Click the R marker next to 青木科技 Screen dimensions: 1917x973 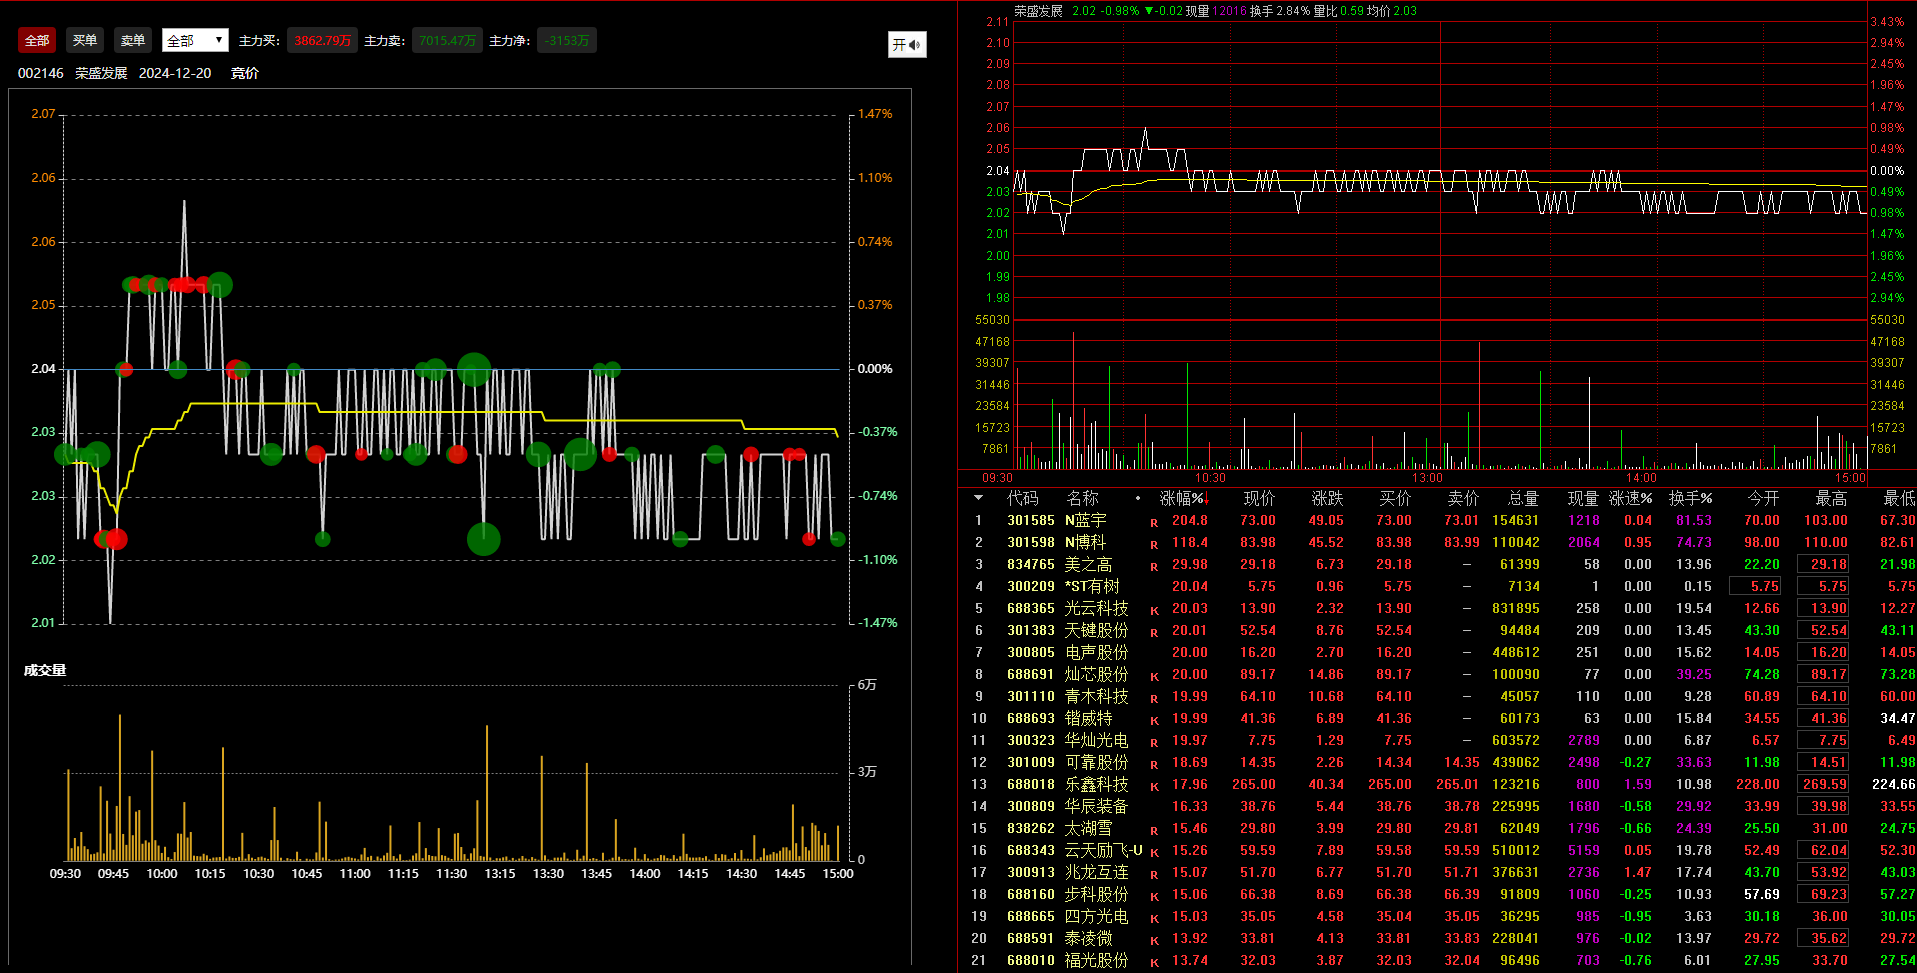coord(1154,699)
